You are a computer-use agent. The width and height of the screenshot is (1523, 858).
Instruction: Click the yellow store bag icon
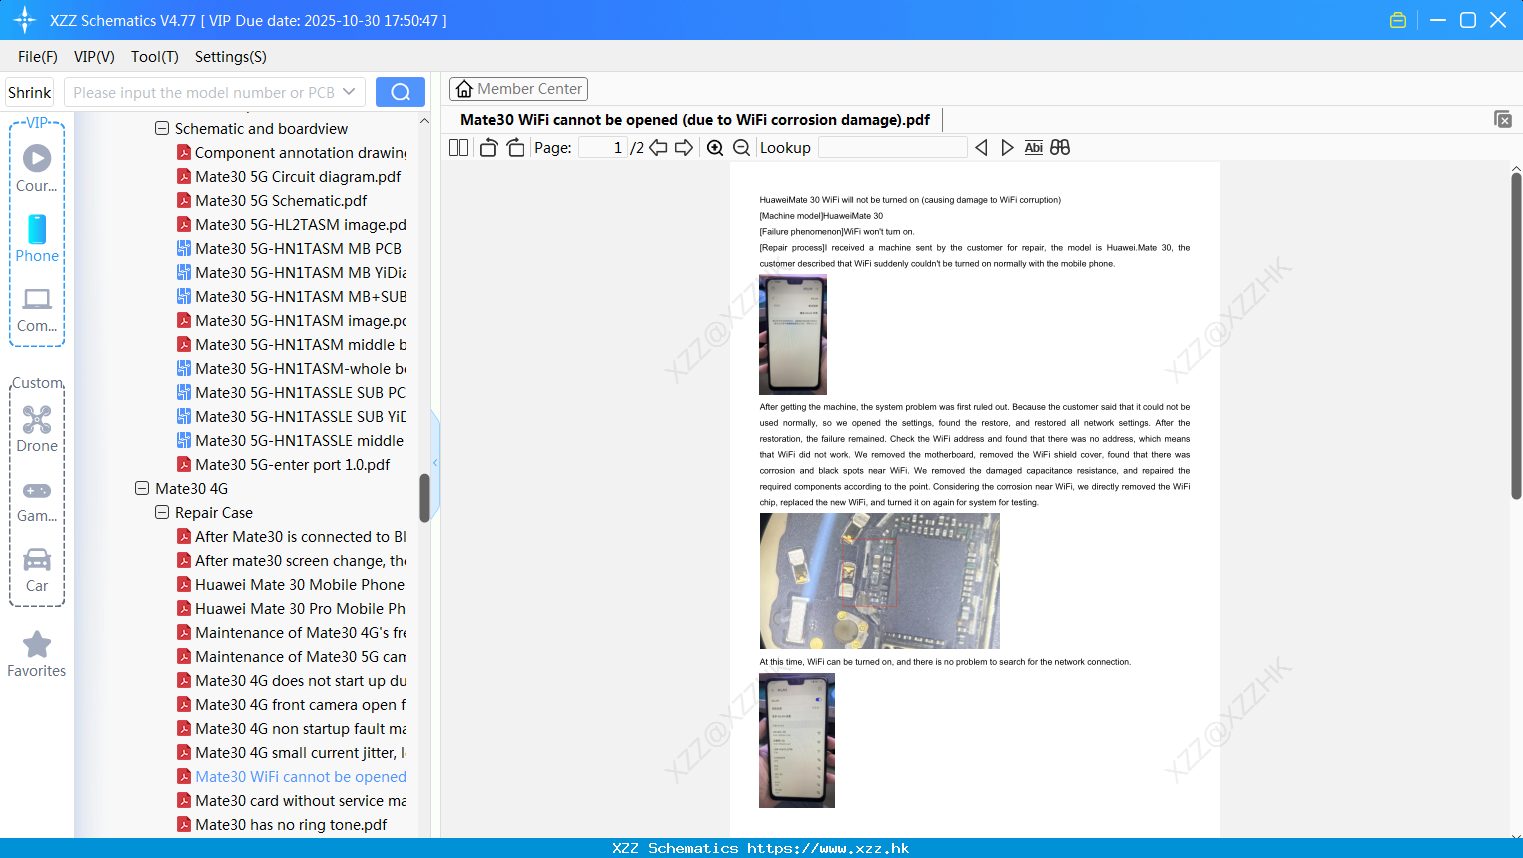click(1398, 20)
